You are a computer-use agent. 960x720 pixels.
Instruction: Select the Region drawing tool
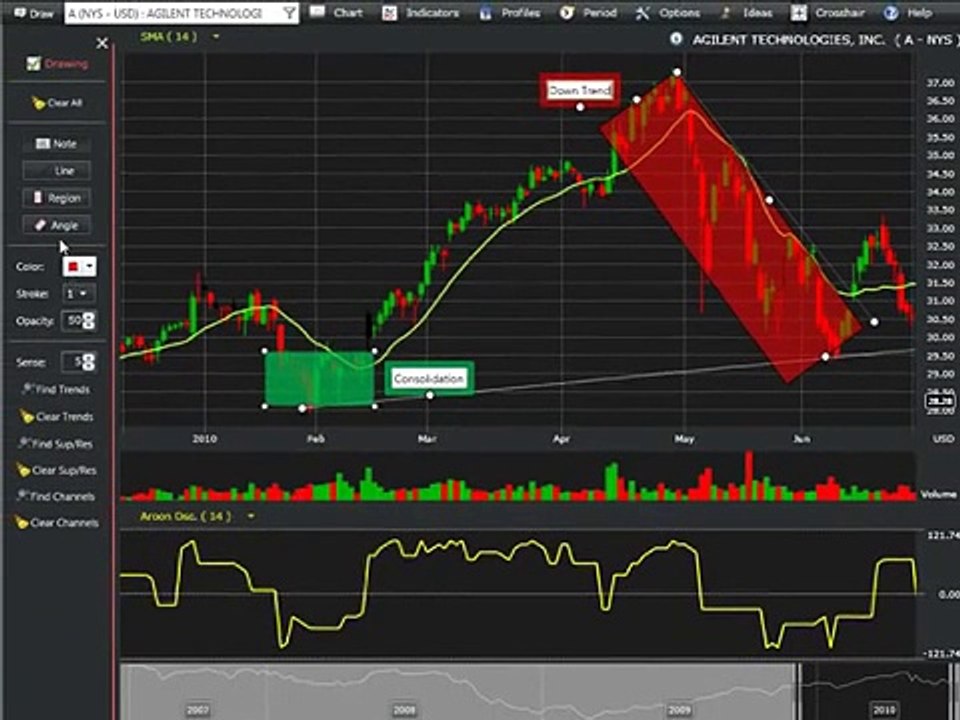[x=56, y=198]
